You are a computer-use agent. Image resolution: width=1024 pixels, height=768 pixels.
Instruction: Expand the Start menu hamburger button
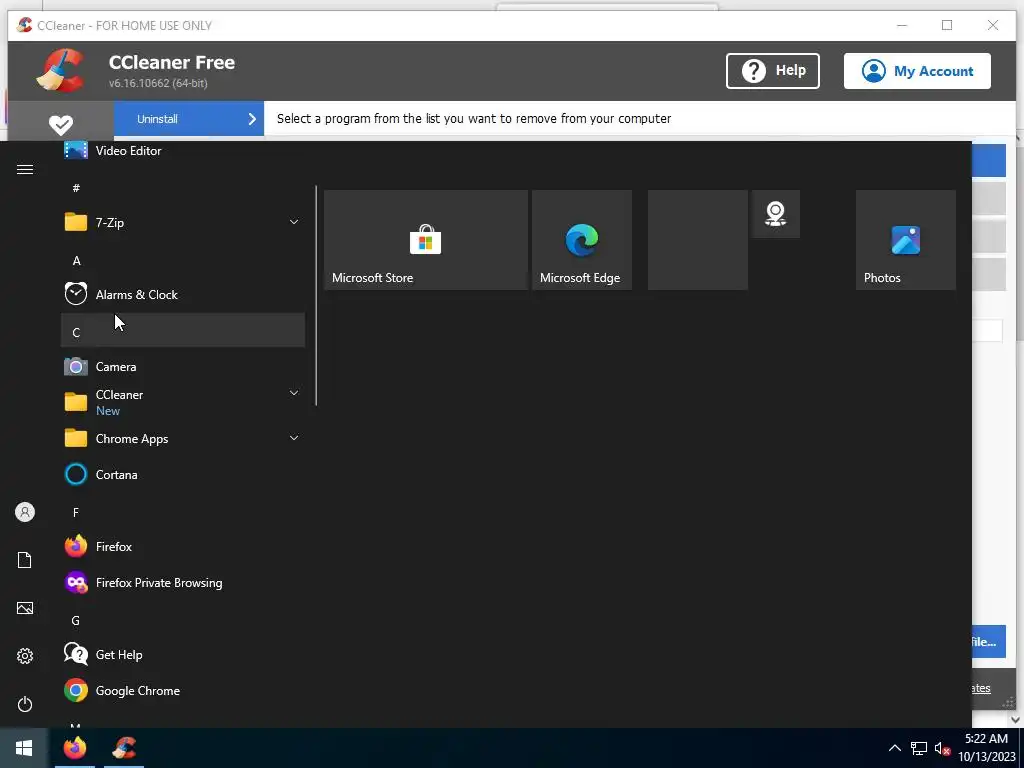tap(25, 170)
